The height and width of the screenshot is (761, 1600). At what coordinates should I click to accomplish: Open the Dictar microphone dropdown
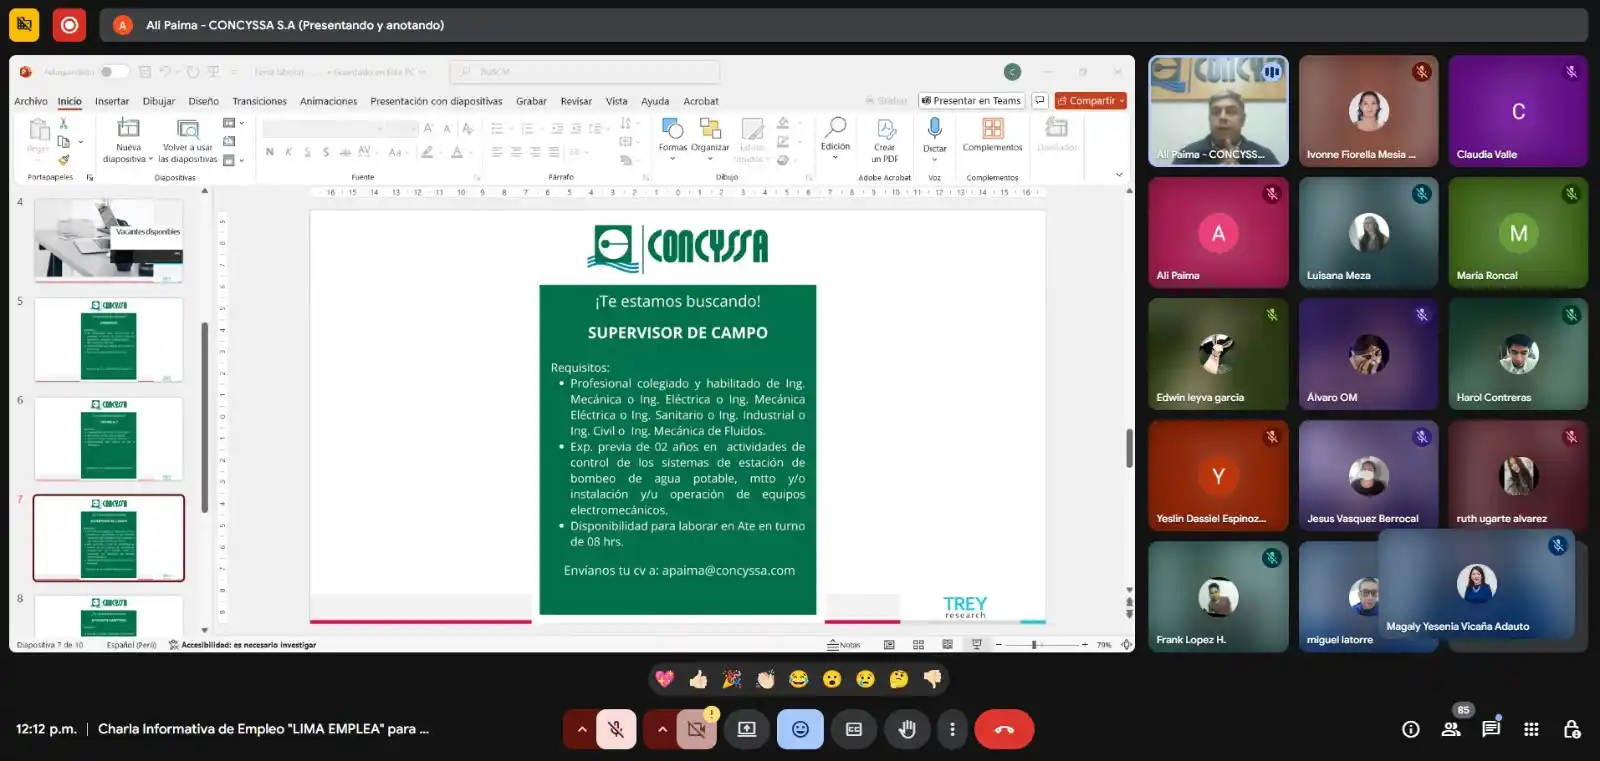pyautogui.click(x=934, y=138)
